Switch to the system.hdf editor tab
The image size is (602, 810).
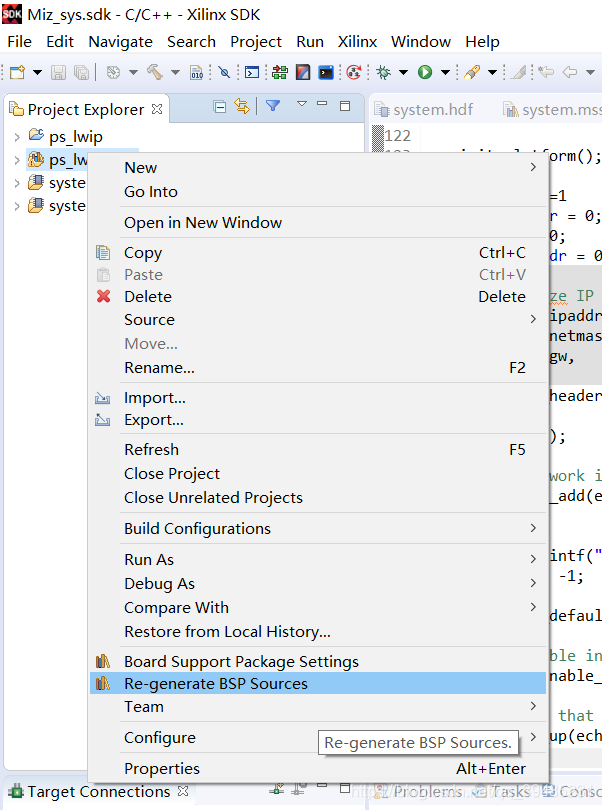point(424,110)
